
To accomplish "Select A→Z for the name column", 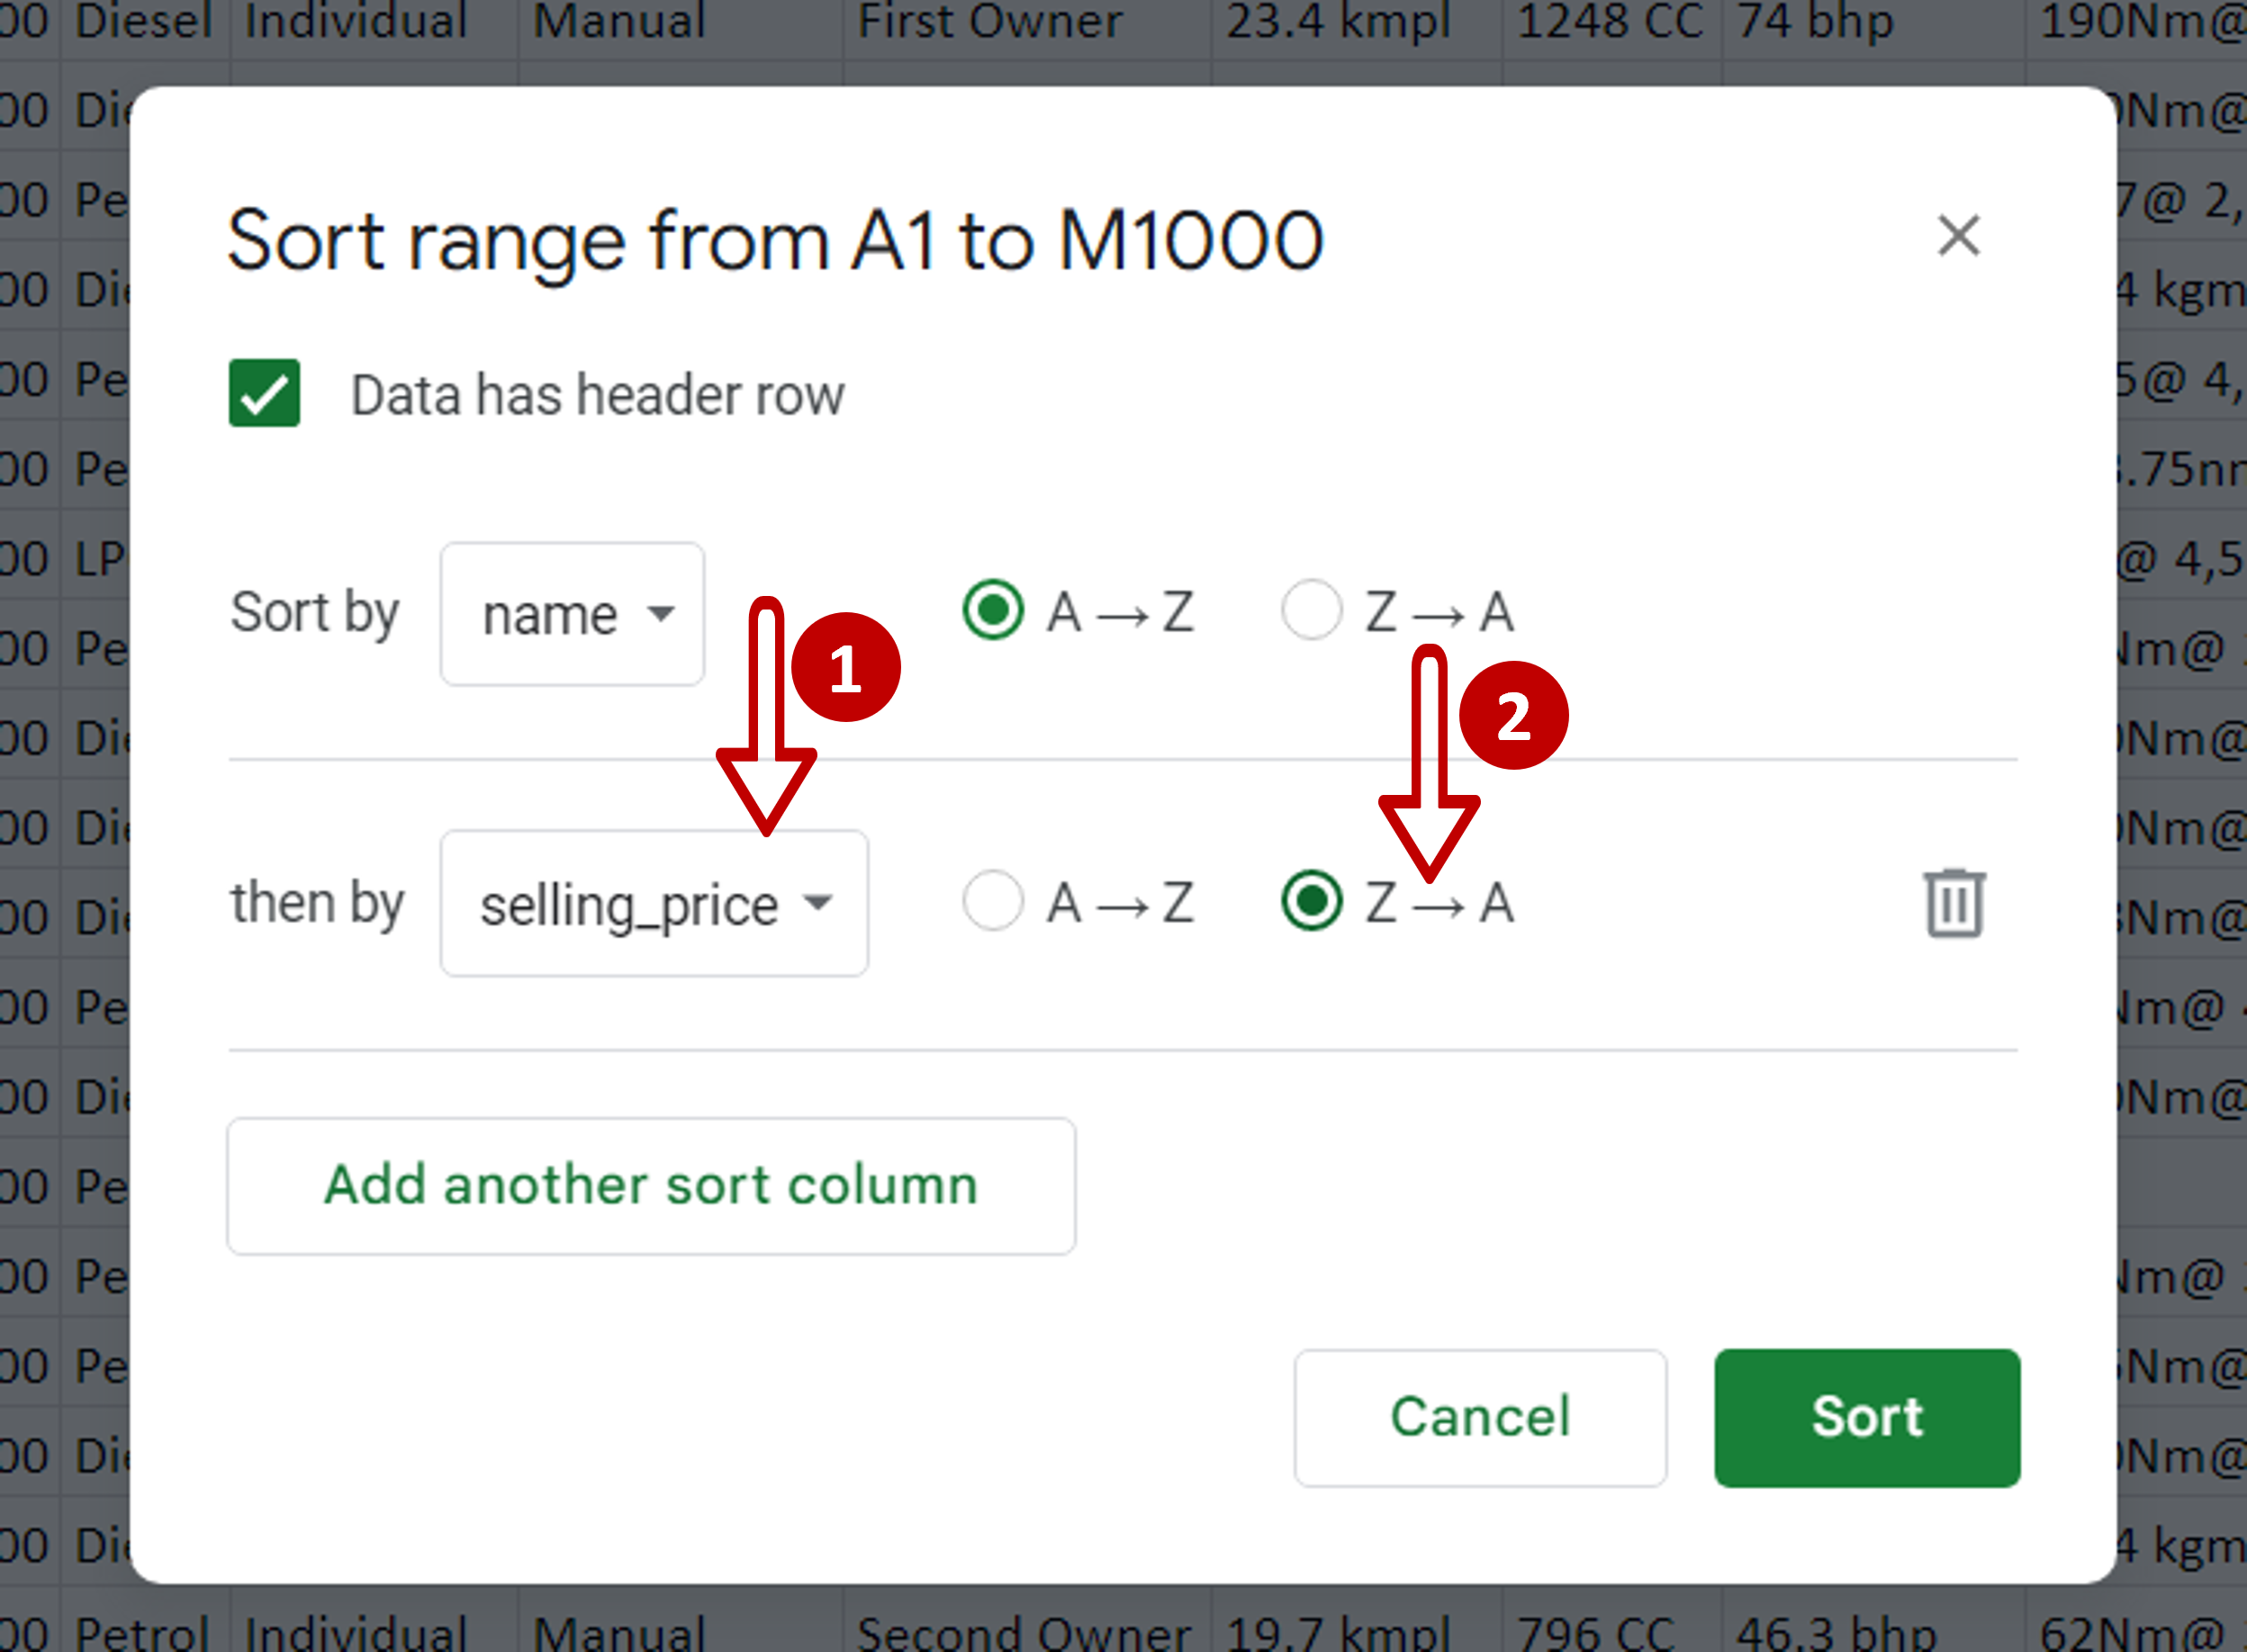I will coord(992,610).
